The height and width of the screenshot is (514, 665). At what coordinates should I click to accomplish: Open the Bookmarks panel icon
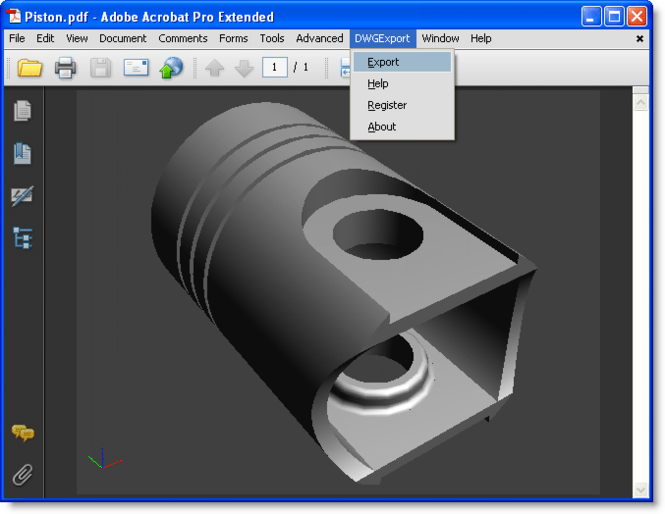click(22, 154)
